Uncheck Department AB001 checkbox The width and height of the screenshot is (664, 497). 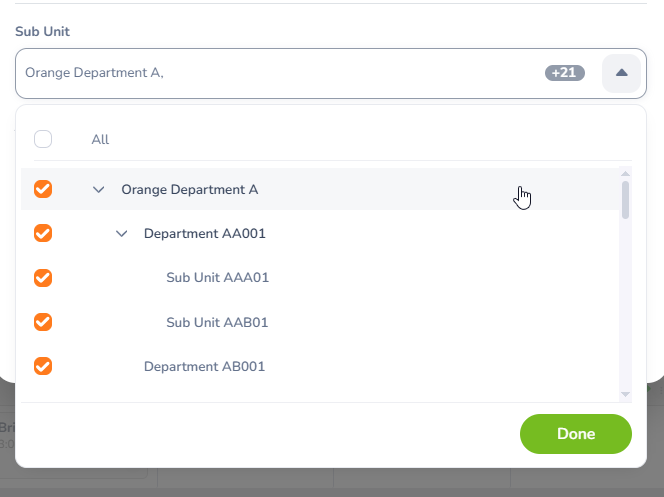pos(43,366)
